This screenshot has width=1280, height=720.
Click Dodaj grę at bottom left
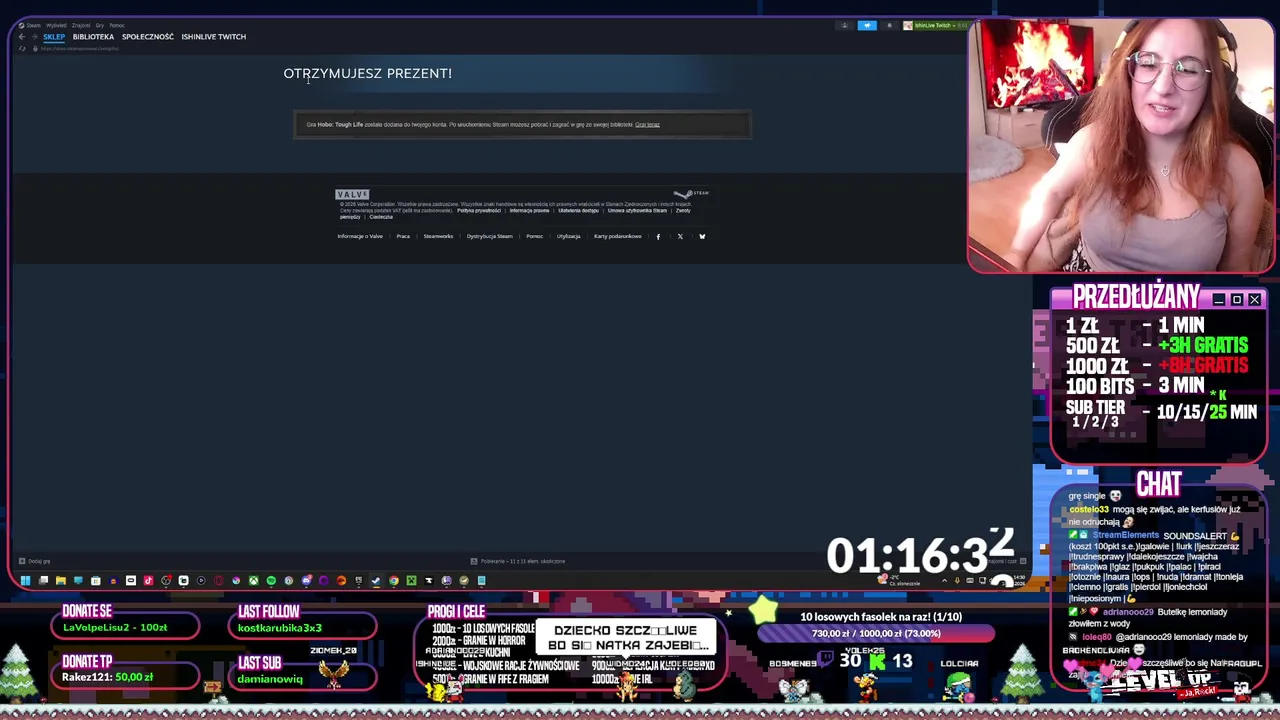(39, 561)
